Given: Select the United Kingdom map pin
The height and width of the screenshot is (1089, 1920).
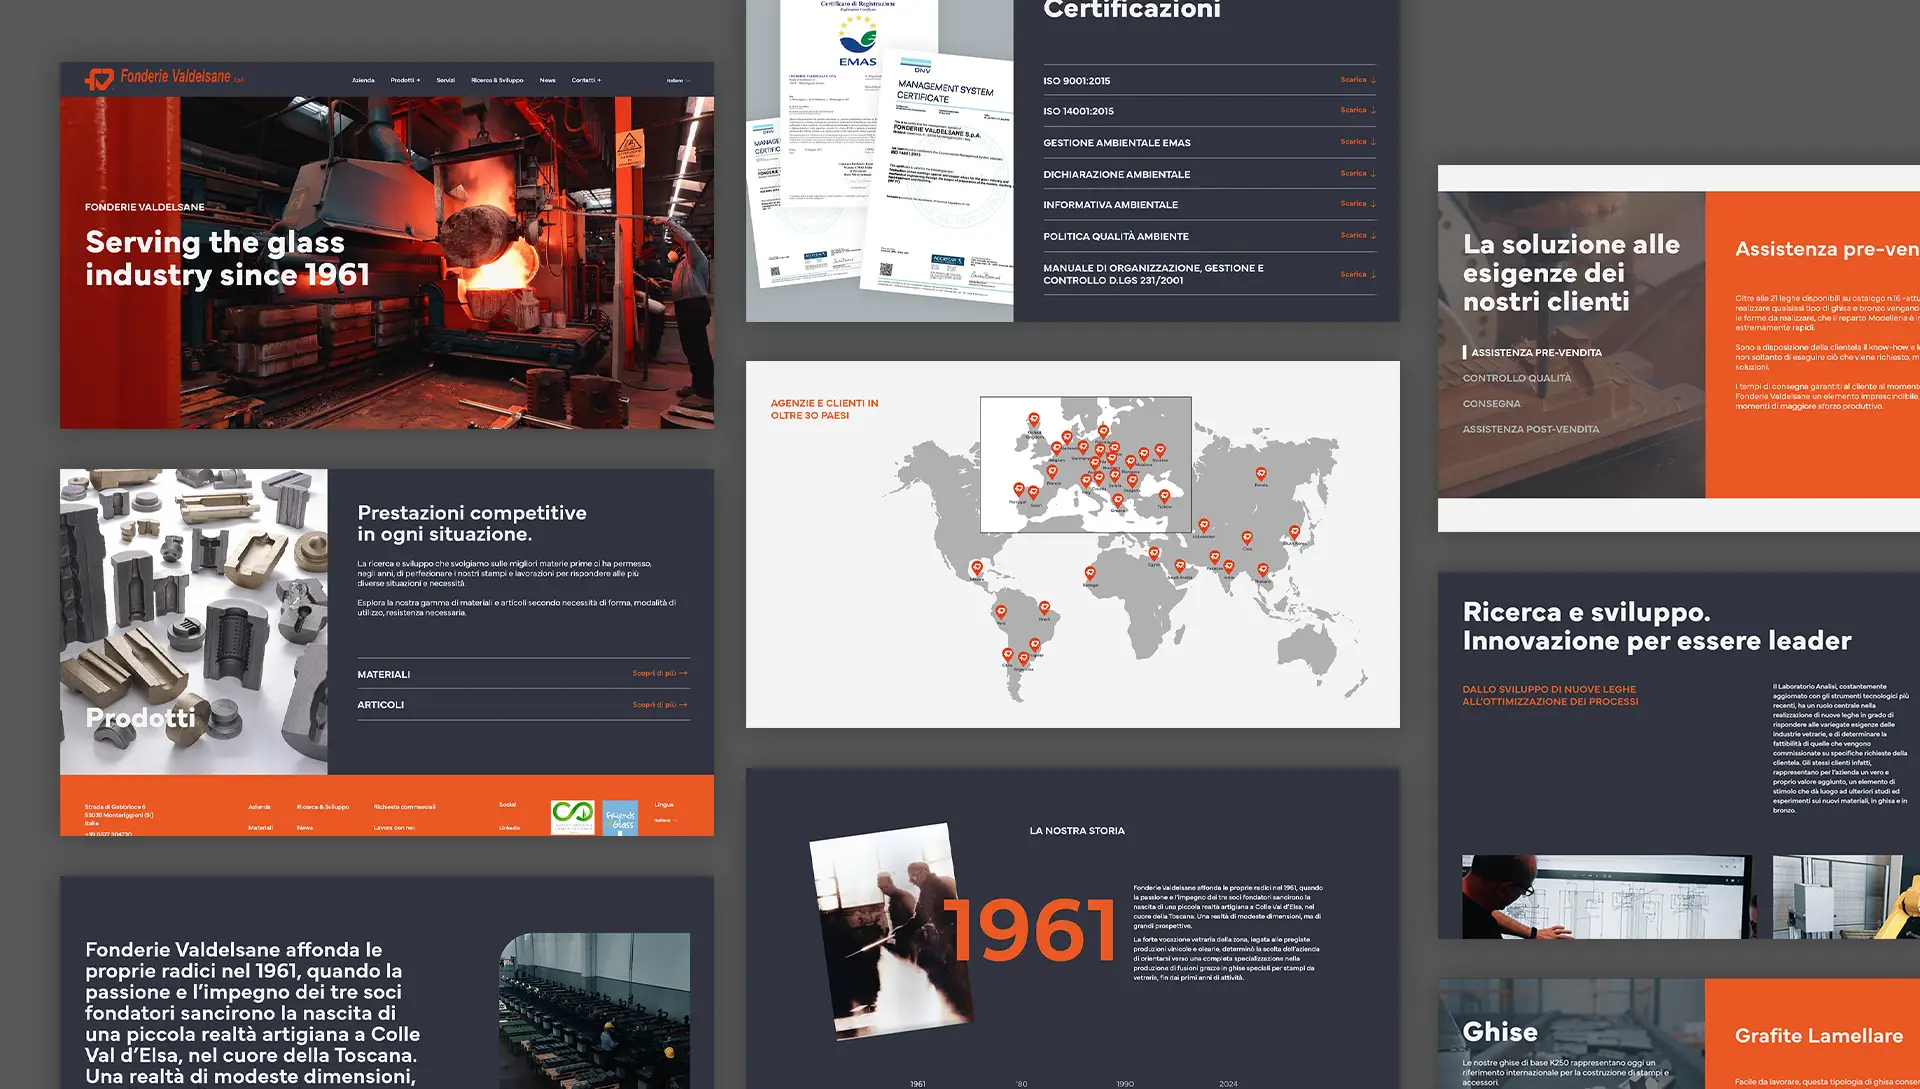Looking at the screenshot, I should 1034,420.
